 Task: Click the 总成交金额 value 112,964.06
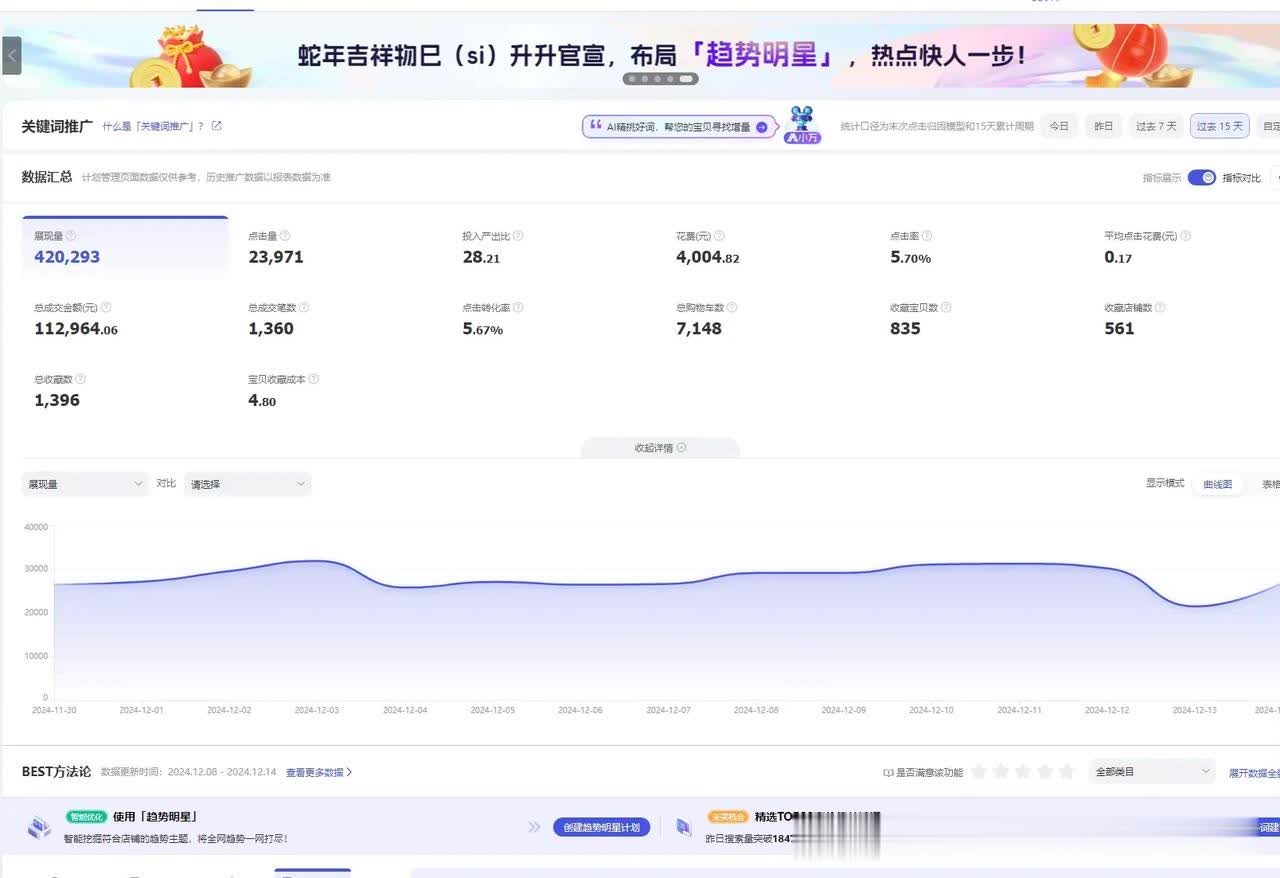76,329
